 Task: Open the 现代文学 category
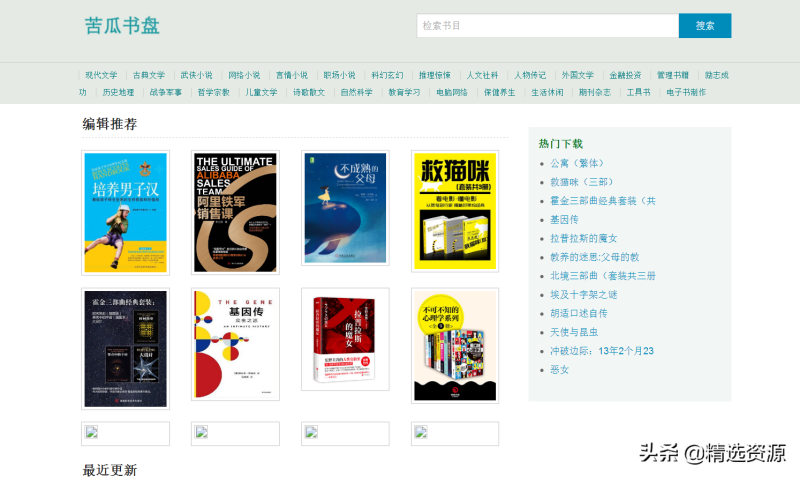pyautogui.click(x=101, y=75)
